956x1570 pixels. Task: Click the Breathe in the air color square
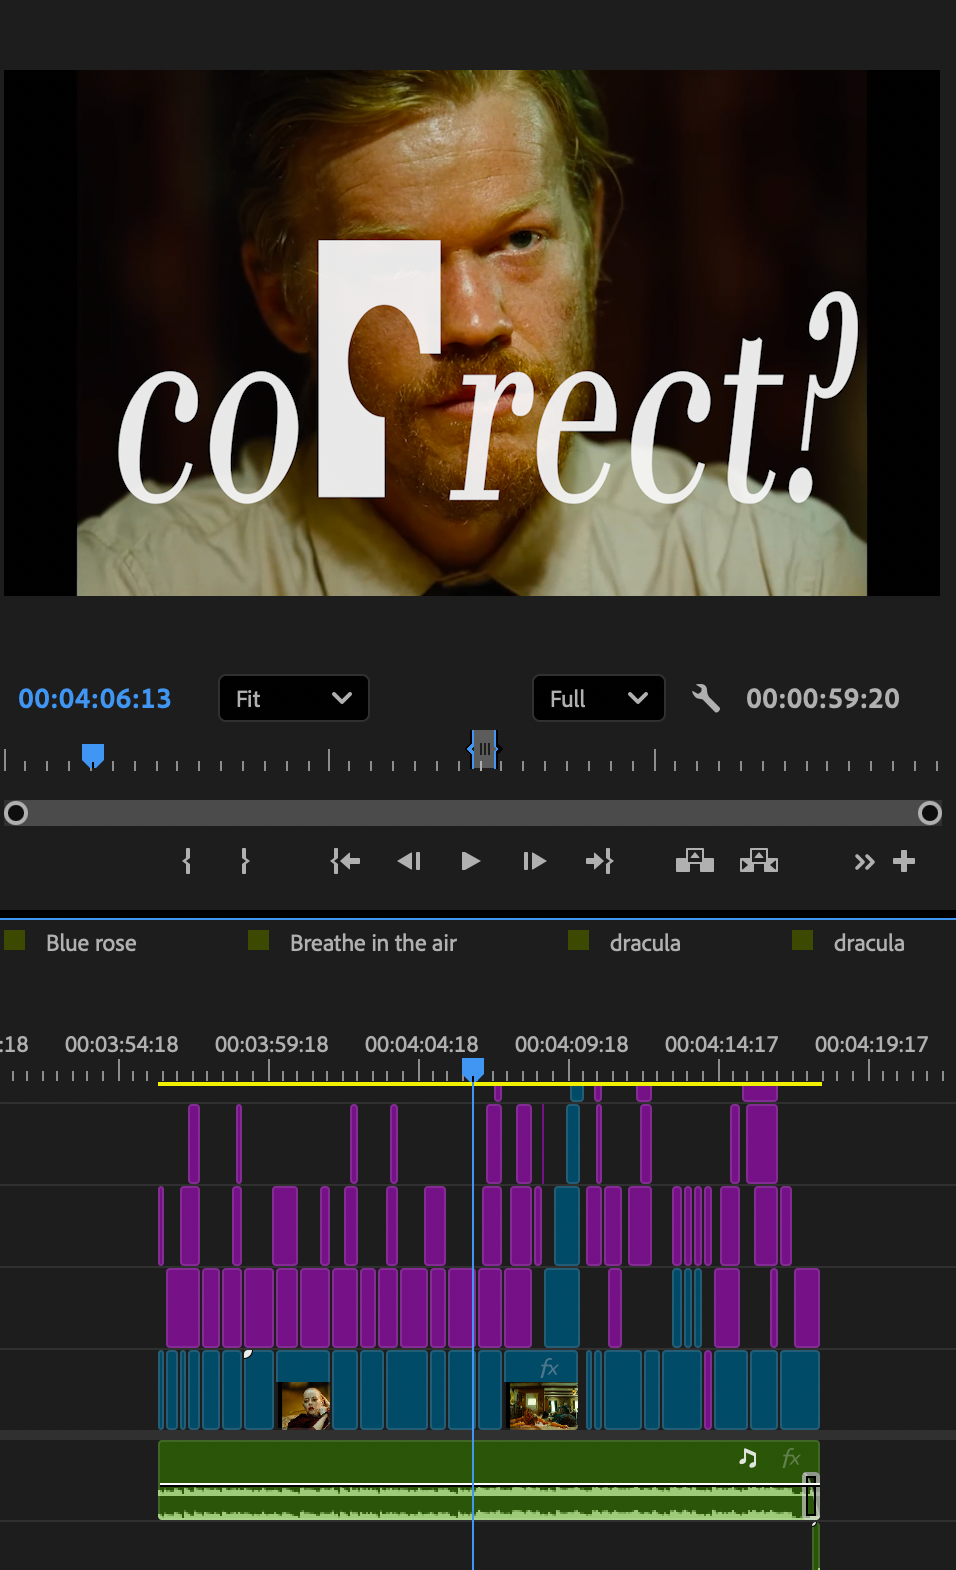coord(259,940)
